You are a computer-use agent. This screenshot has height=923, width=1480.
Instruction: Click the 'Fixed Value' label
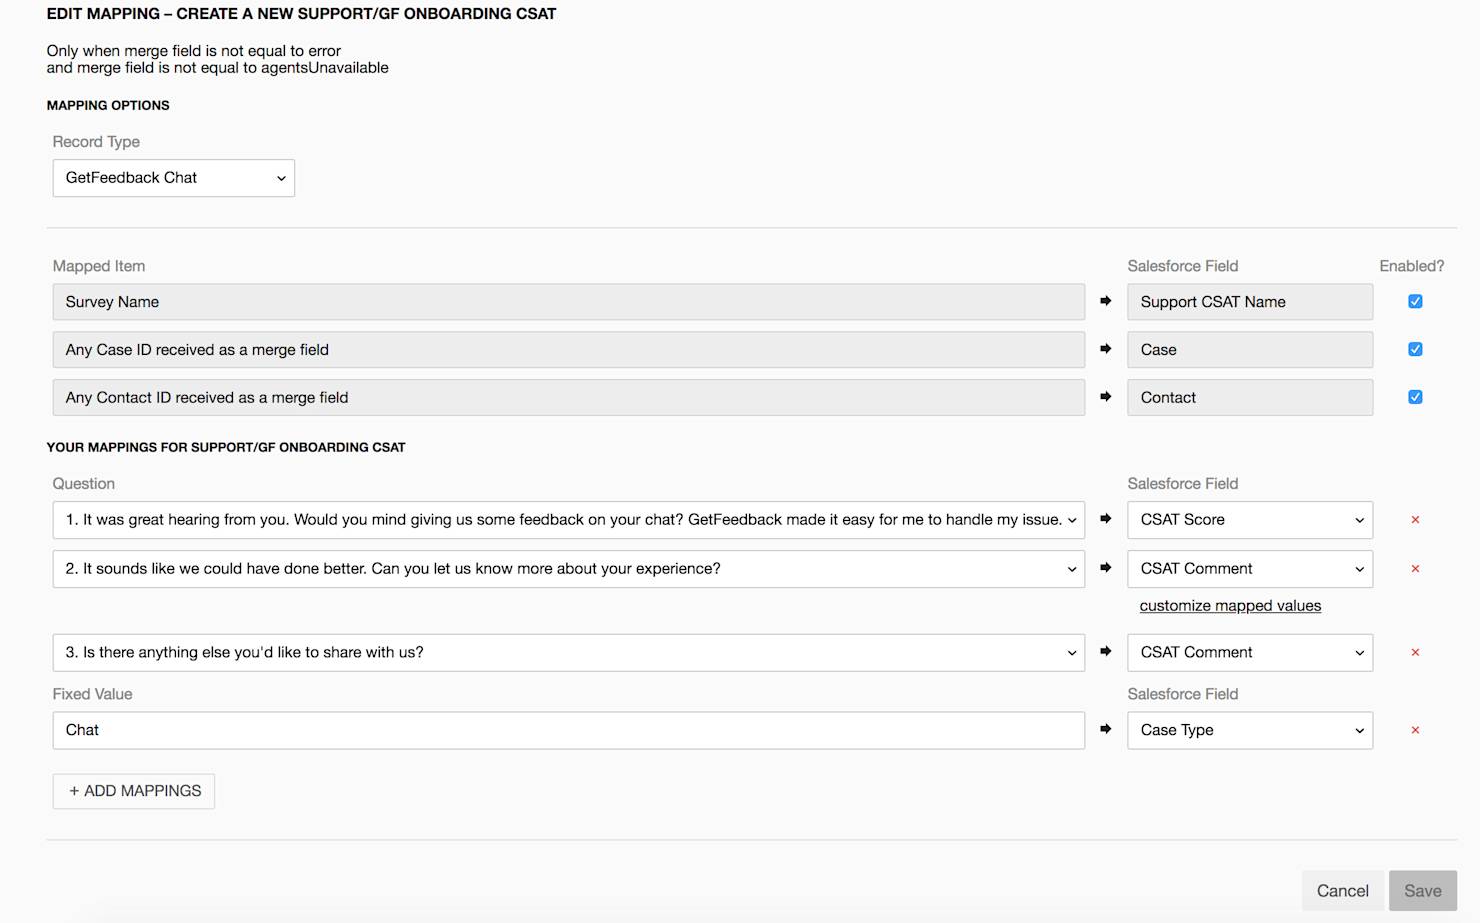(x=92, y=694)
